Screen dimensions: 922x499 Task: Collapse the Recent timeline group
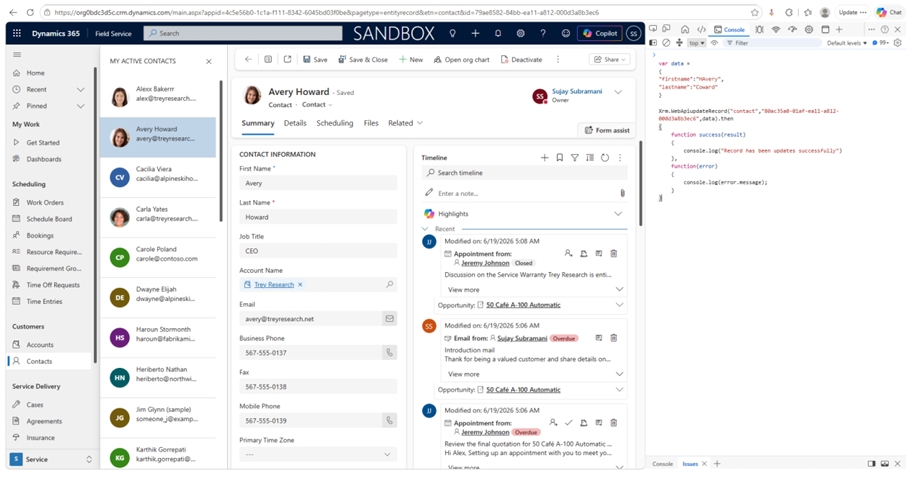click(425, 229)
